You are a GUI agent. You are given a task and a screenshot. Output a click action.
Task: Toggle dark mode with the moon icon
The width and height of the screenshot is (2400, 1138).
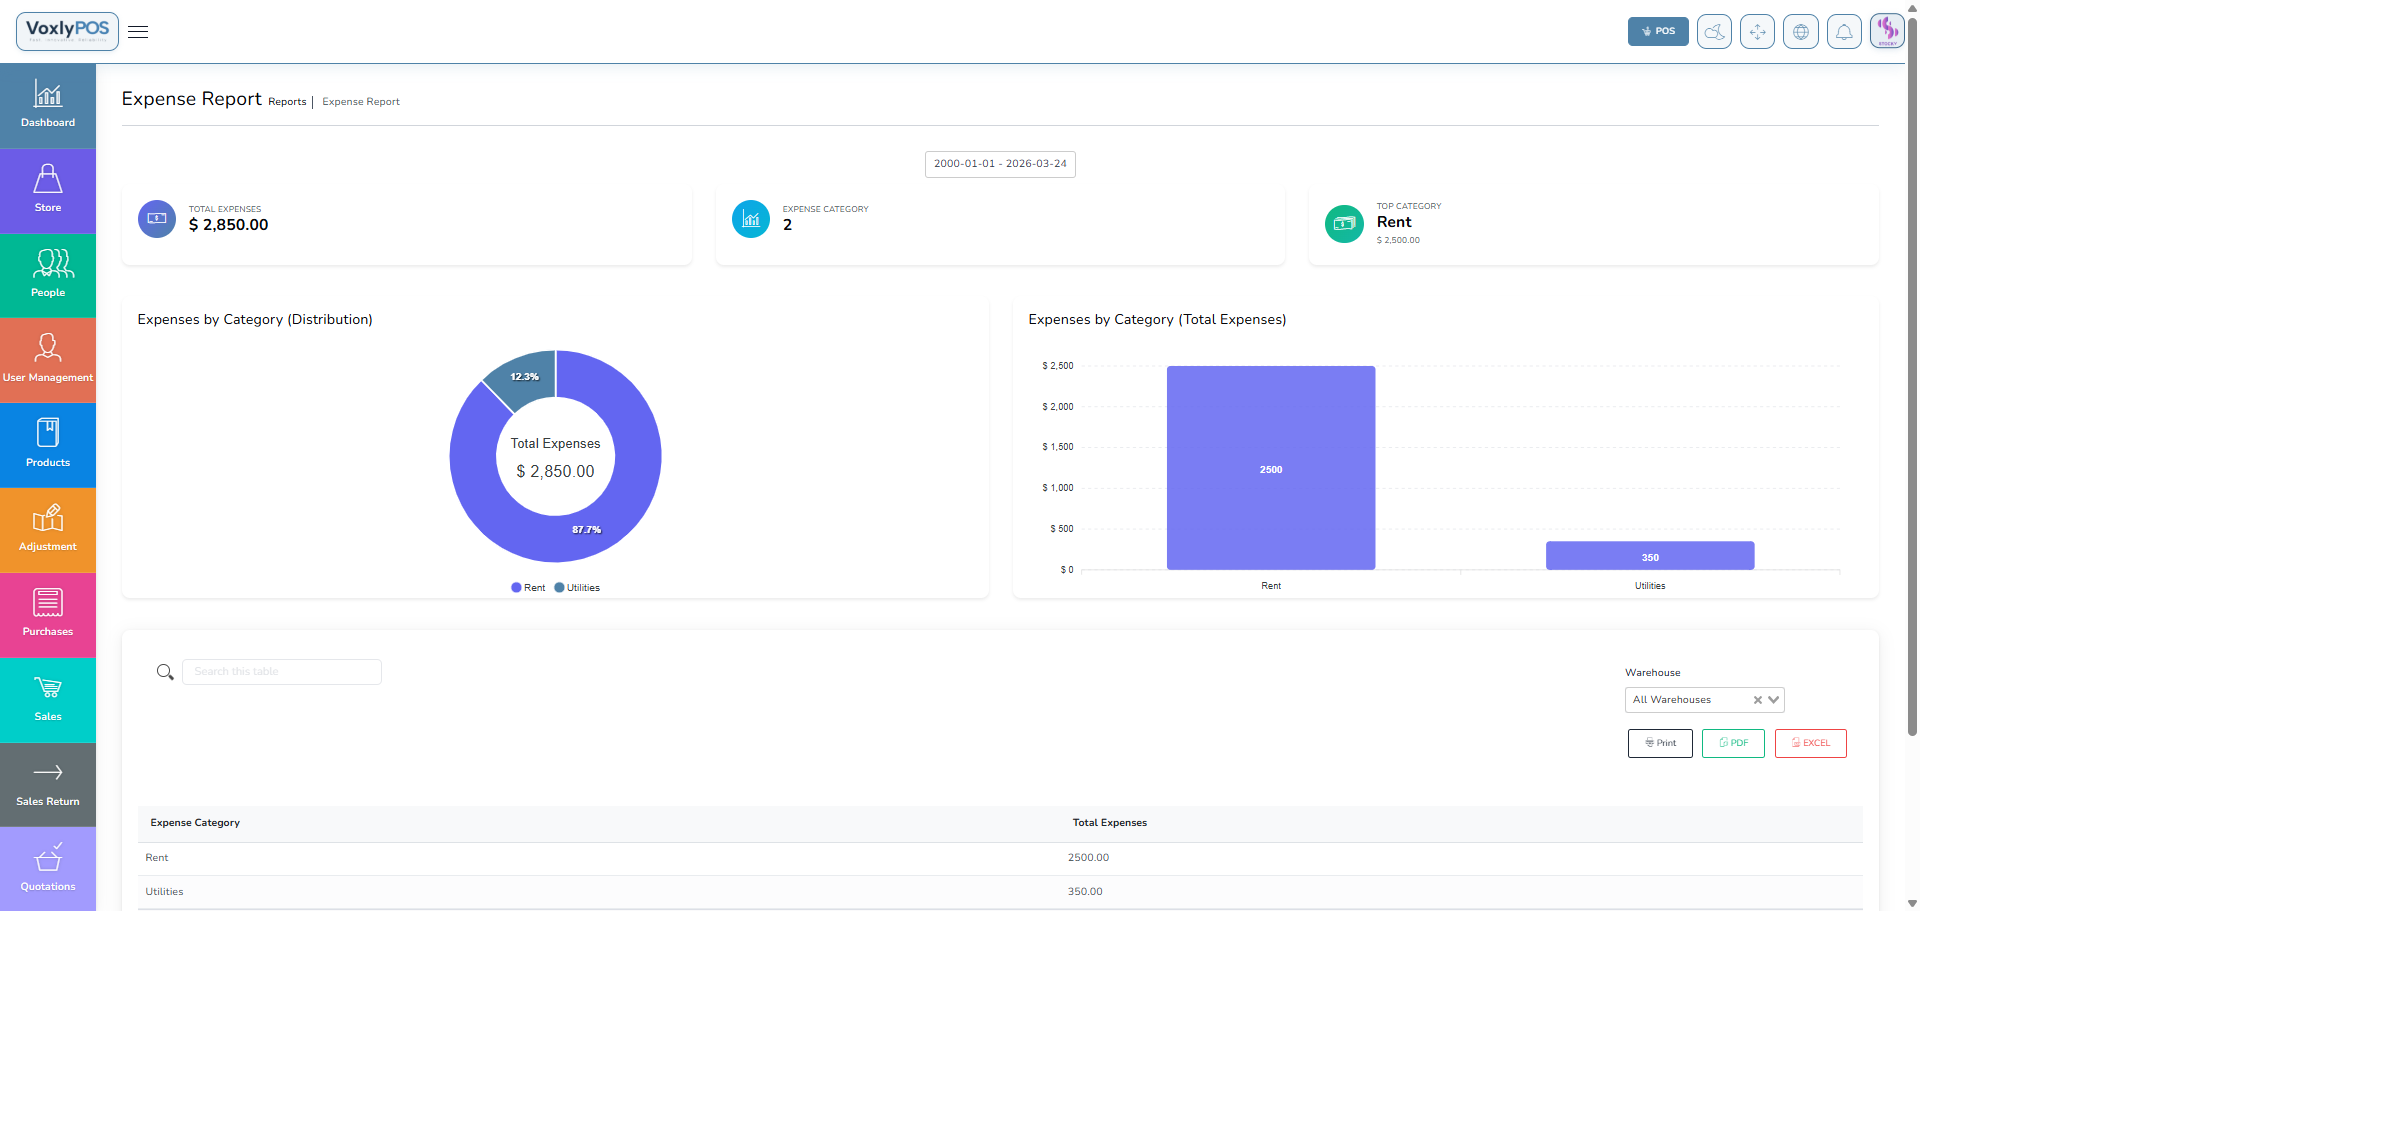pyautogui.click(x=1714, y=32)
